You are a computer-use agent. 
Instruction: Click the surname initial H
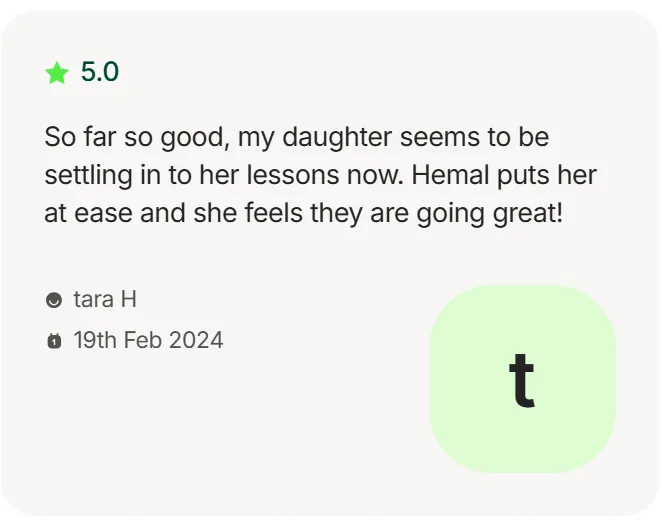coord(129,299)
